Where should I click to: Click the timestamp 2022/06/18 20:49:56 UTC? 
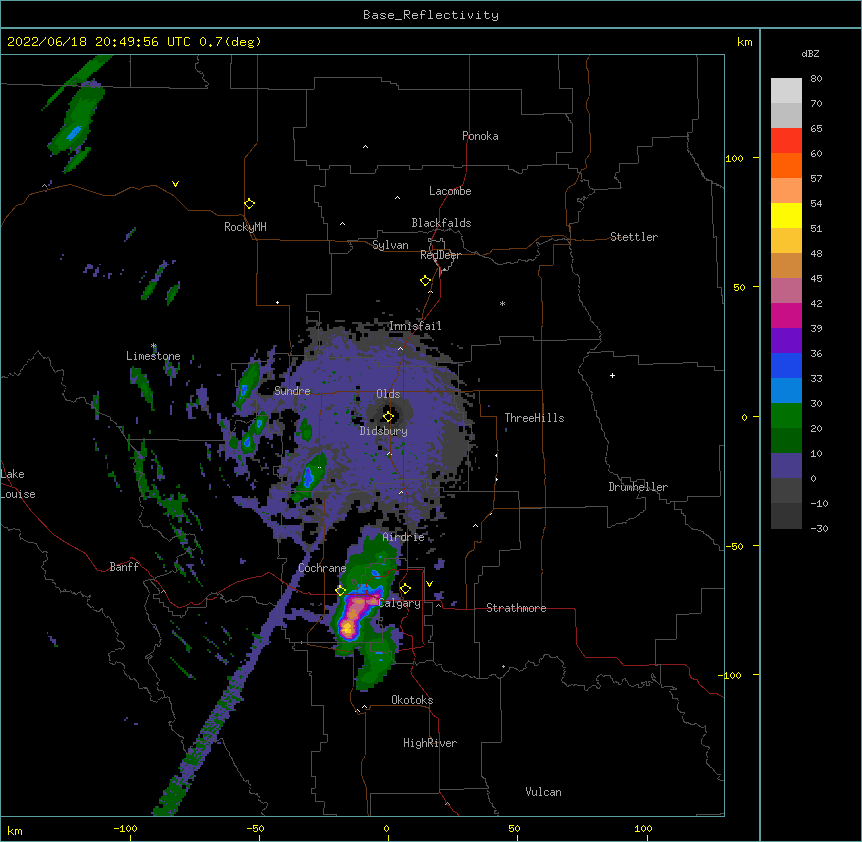[x=99, y=42]
